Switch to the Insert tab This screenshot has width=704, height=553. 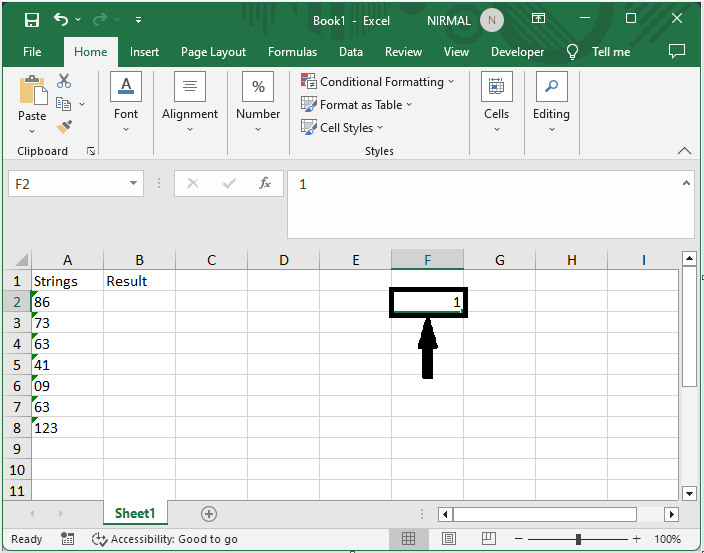point(144,52)
